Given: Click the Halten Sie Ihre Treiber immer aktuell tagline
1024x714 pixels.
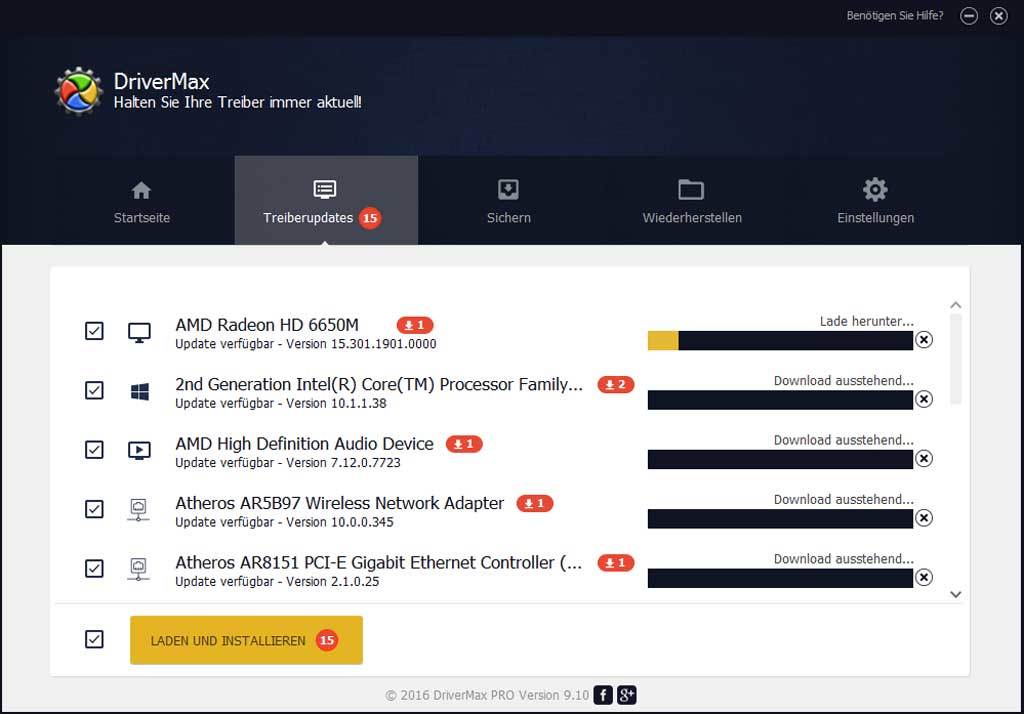Looking at the screenshot, I should pyautogui.click(x=238, y=102).
